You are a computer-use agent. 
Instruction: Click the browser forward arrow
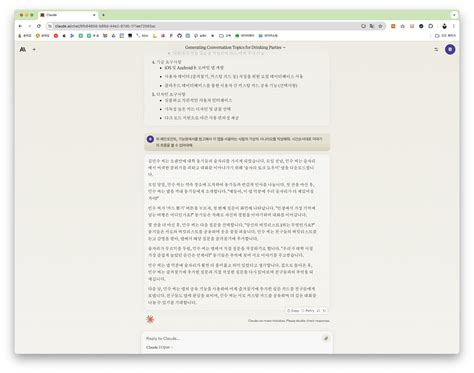pos(29,26)
